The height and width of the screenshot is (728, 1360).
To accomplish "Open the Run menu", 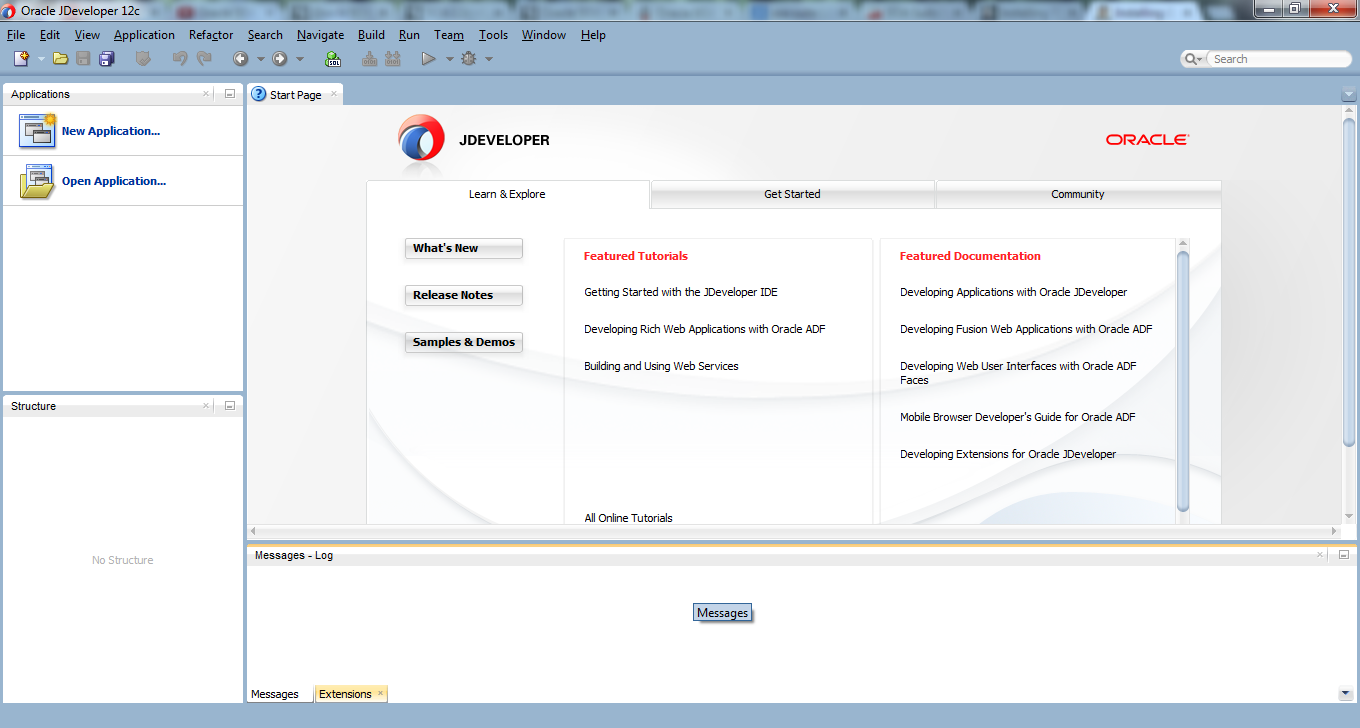I will pos(409,35).
